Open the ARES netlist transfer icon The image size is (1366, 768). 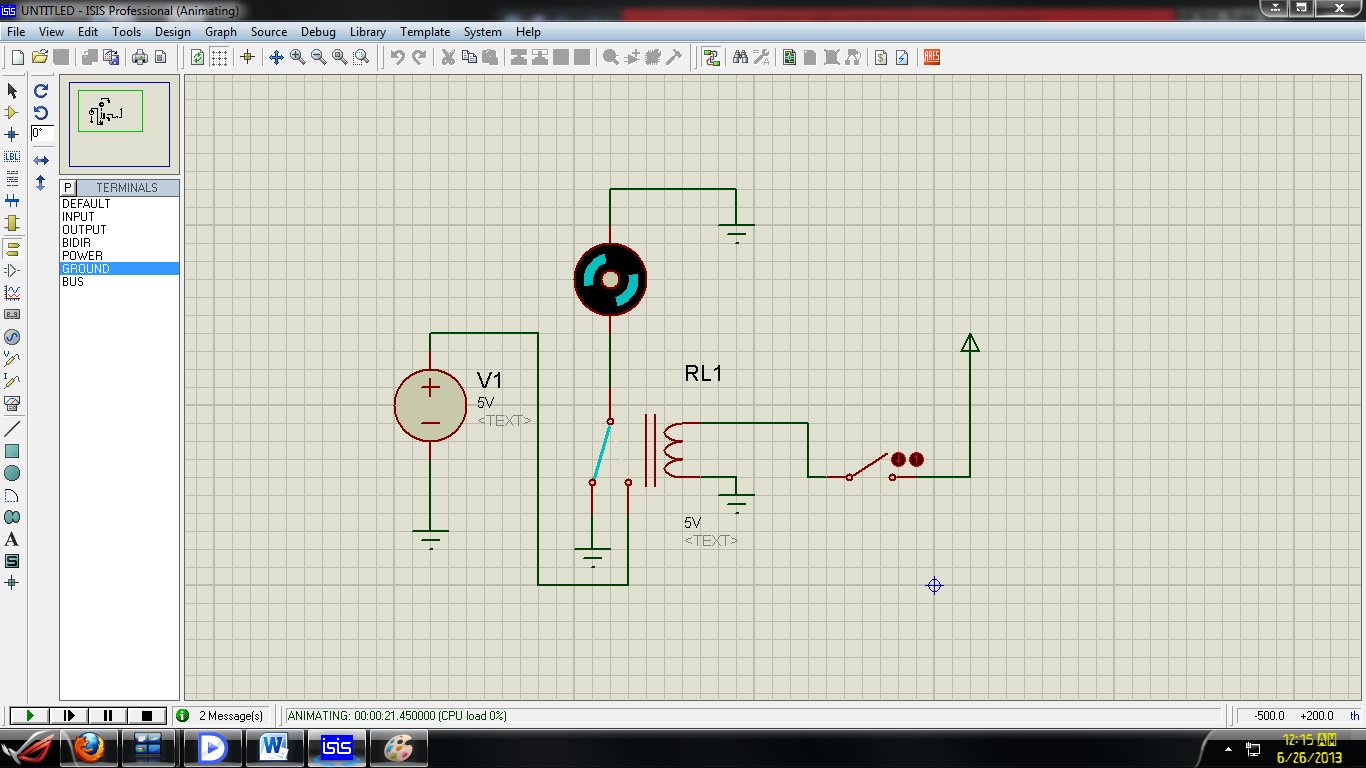click(930, 57)
